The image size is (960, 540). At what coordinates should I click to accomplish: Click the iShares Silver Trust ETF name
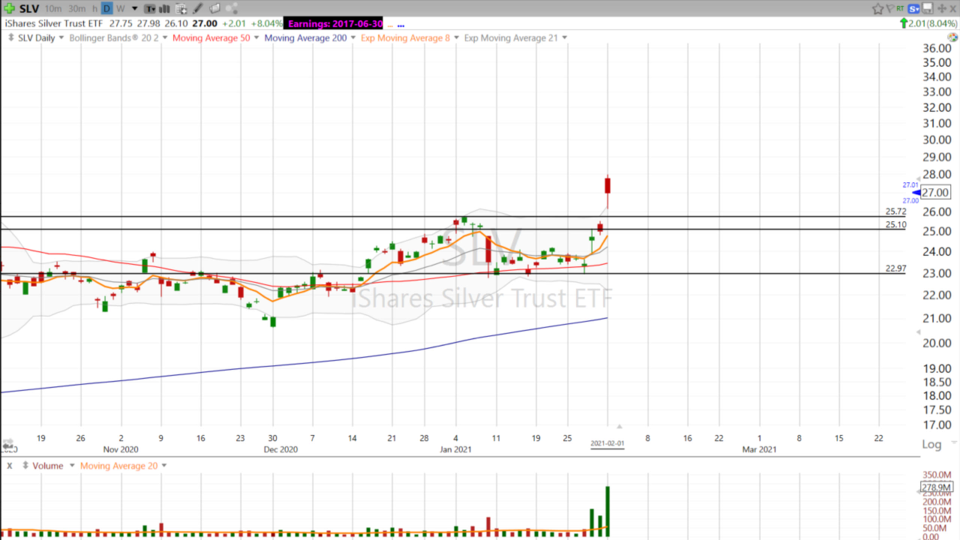(x=54, y=23)
